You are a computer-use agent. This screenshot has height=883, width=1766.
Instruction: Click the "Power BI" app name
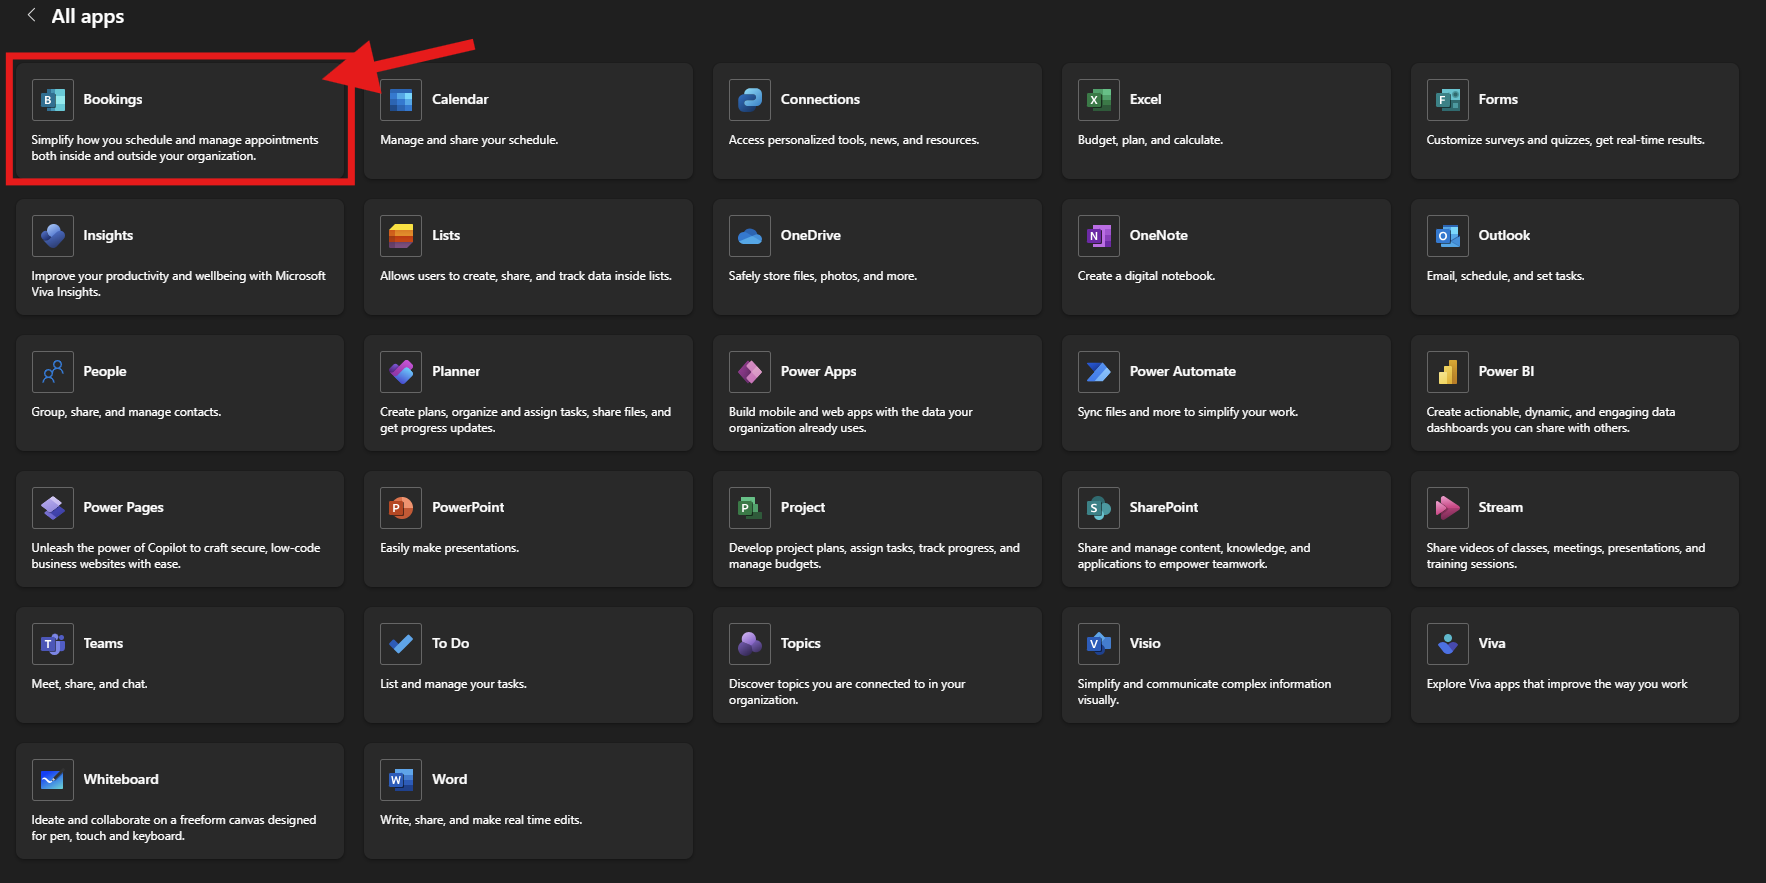(x=1506, y=371)
